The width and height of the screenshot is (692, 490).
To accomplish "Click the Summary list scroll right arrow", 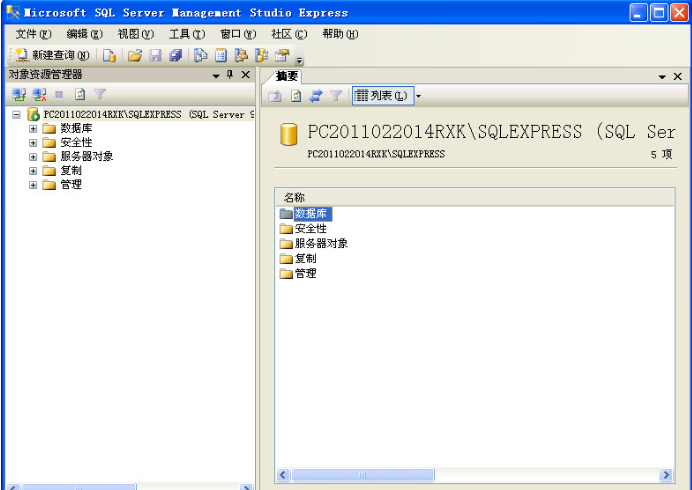I will coord(666,475).
